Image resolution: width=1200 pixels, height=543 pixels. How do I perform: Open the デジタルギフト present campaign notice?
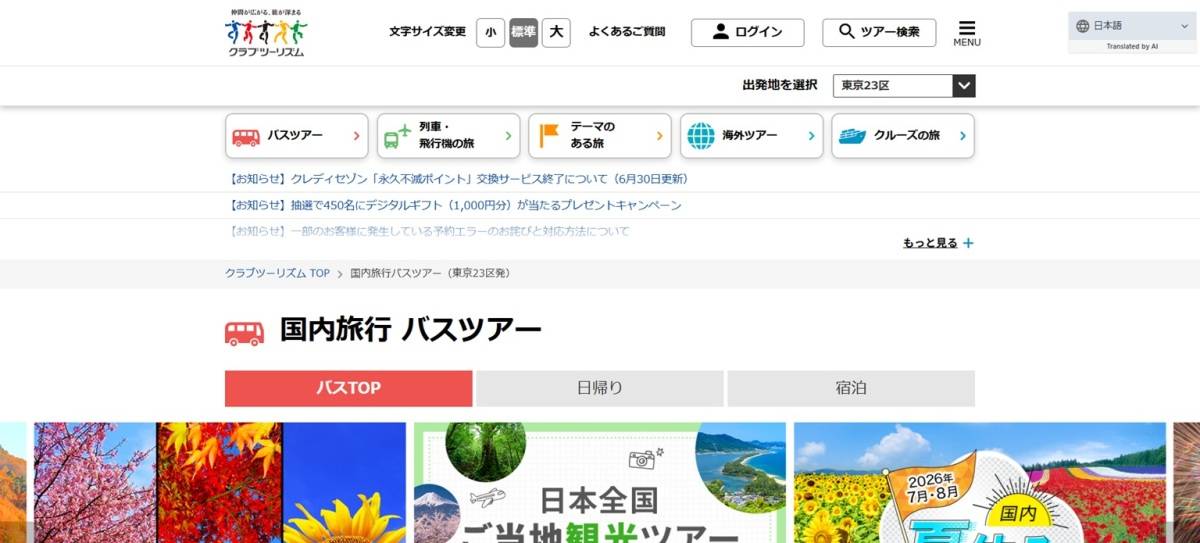click(455, 205)
